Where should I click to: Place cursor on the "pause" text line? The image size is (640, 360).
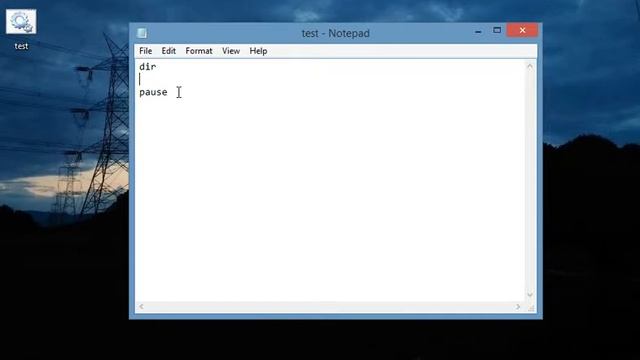[x=153, y=92]
